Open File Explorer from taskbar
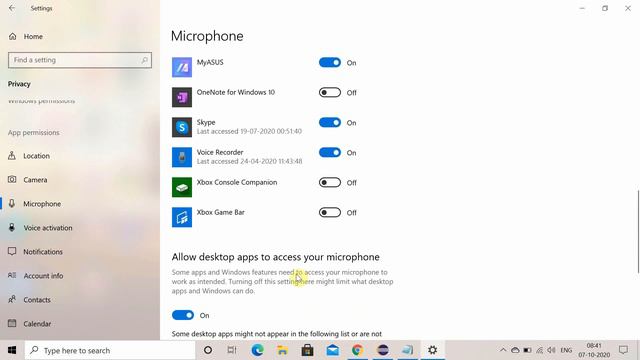The width and height of the screenshot is (640, 360). (282, 350)
